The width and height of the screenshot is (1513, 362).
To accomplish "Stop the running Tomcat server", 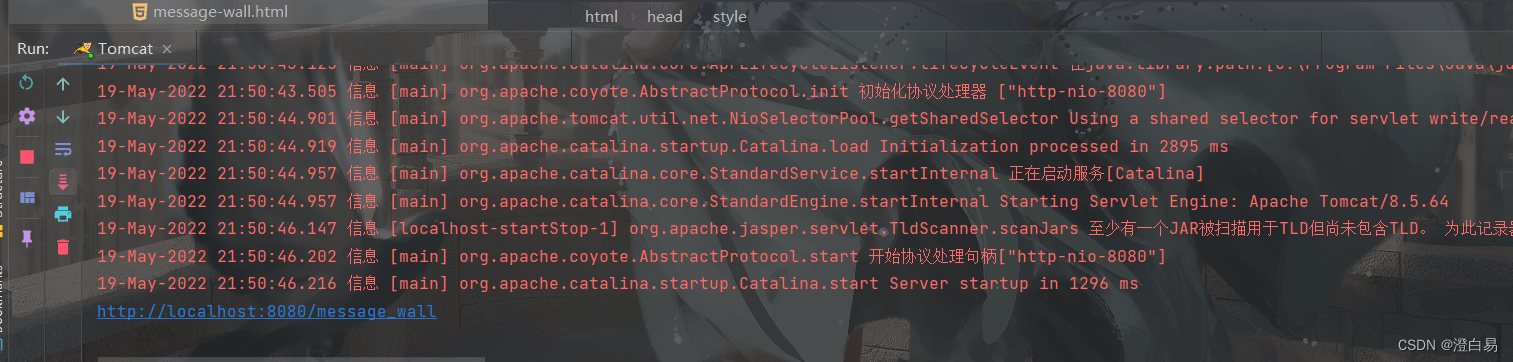I will tap(27, 157).
